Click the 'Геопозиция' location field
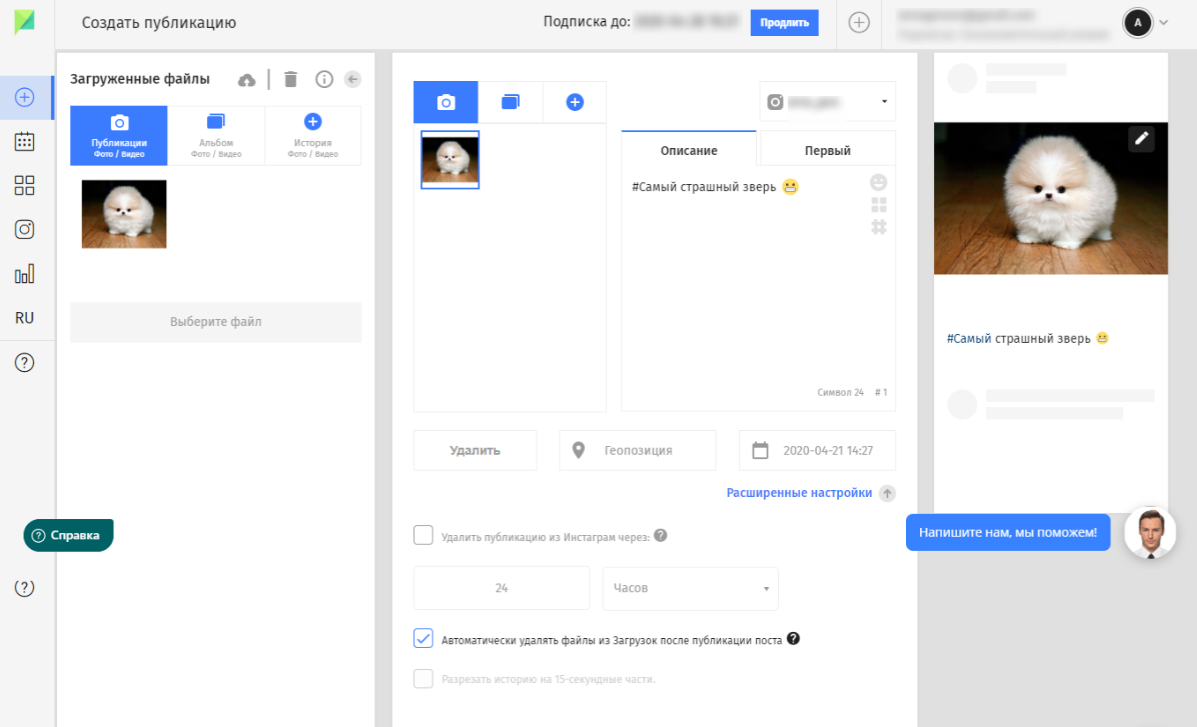The height and width of the screenshot is (727, 1197). pyautogui.click(x=637, y=451)
